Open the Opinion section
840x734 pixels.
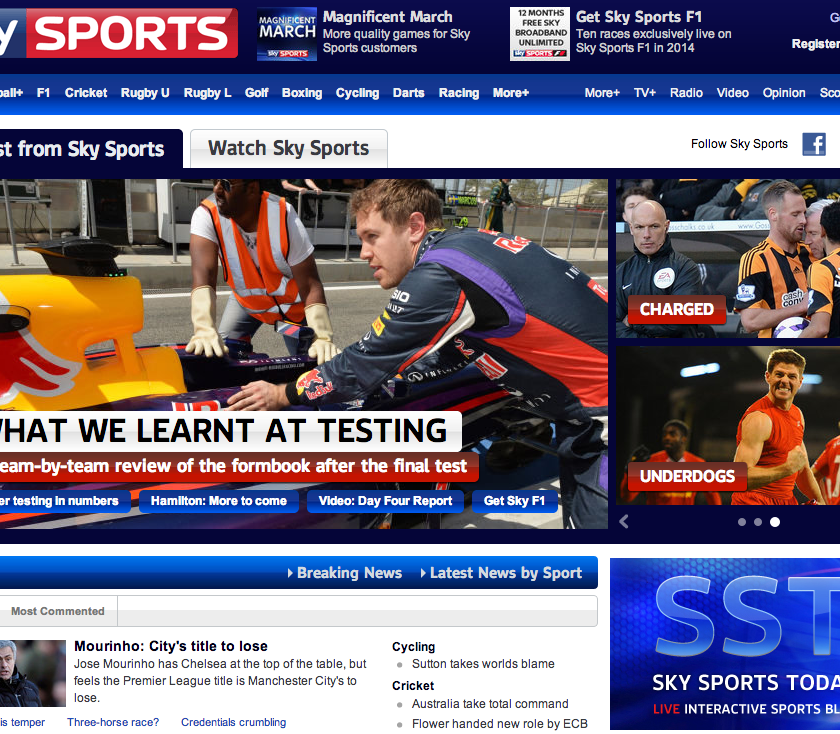click(x=784, y=93)
